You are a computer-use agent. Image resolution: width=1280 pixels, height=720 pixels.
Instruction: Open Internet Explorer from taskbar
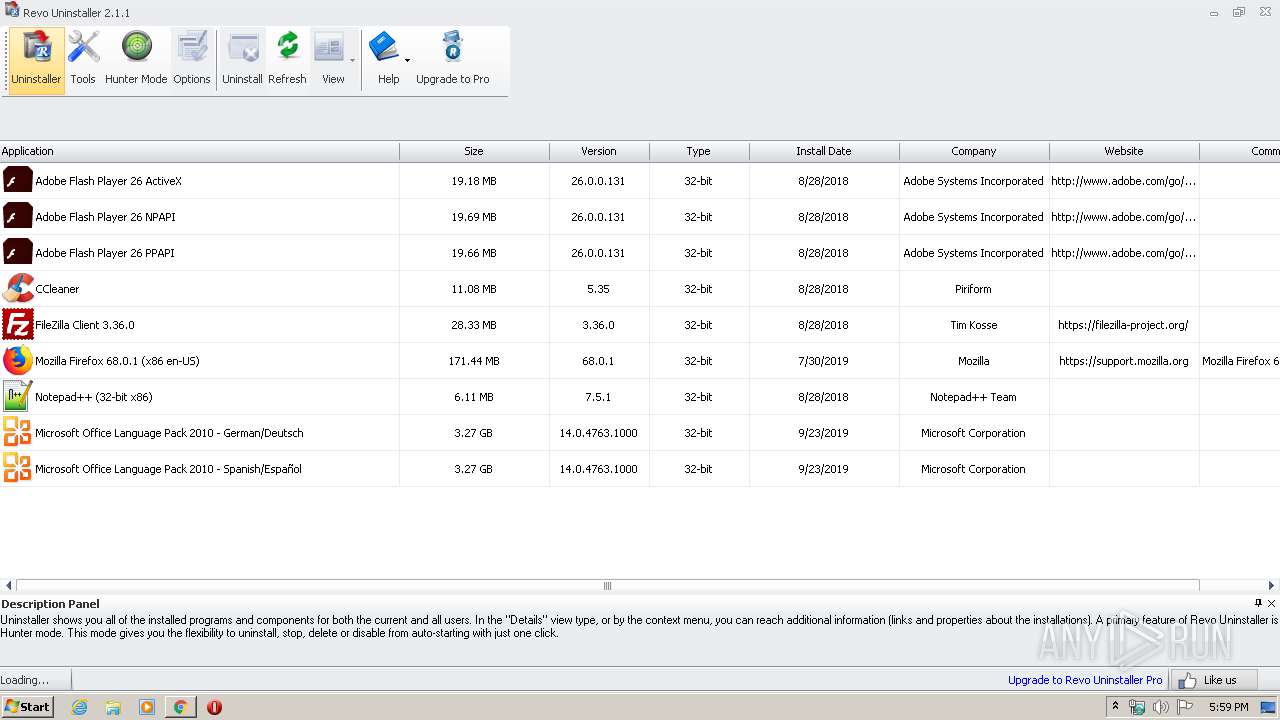pyautogui.click(x=79, y=707)
